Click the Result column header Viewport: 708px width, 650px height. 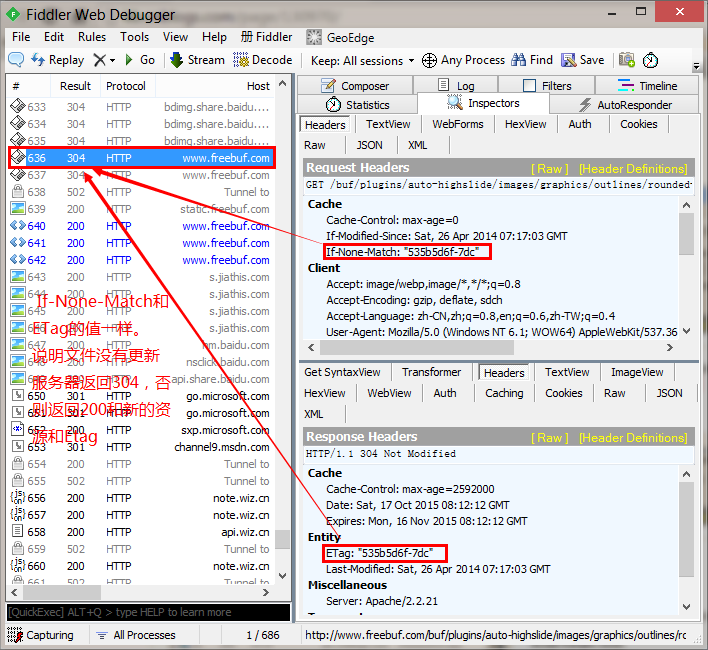(x=75, y=86)
